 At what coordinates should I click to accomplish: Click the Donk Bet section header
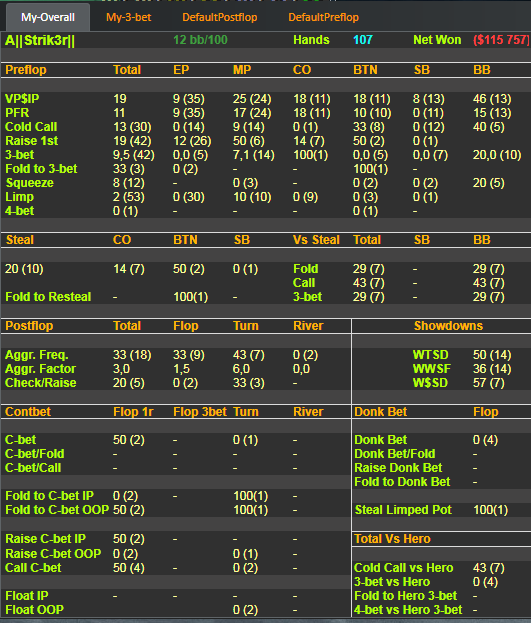pos(380,412)
